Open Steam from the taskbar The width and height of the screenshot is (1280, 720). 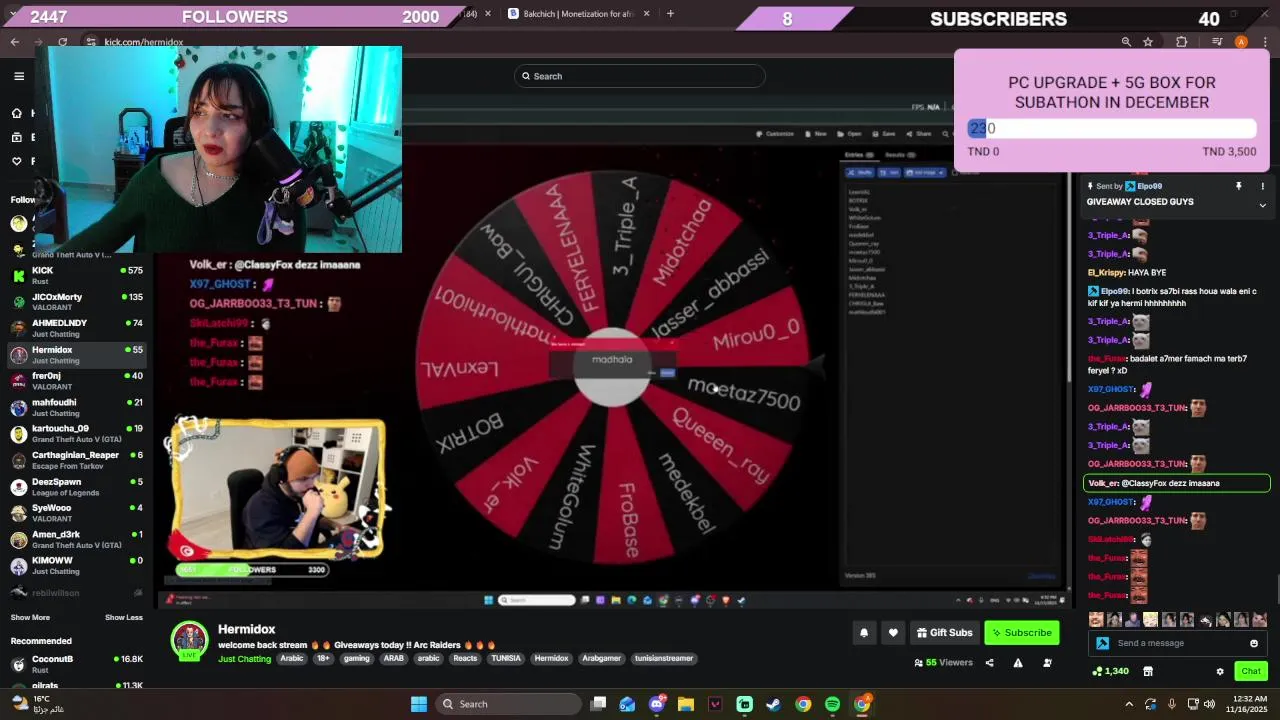click(x=773, y=704)
